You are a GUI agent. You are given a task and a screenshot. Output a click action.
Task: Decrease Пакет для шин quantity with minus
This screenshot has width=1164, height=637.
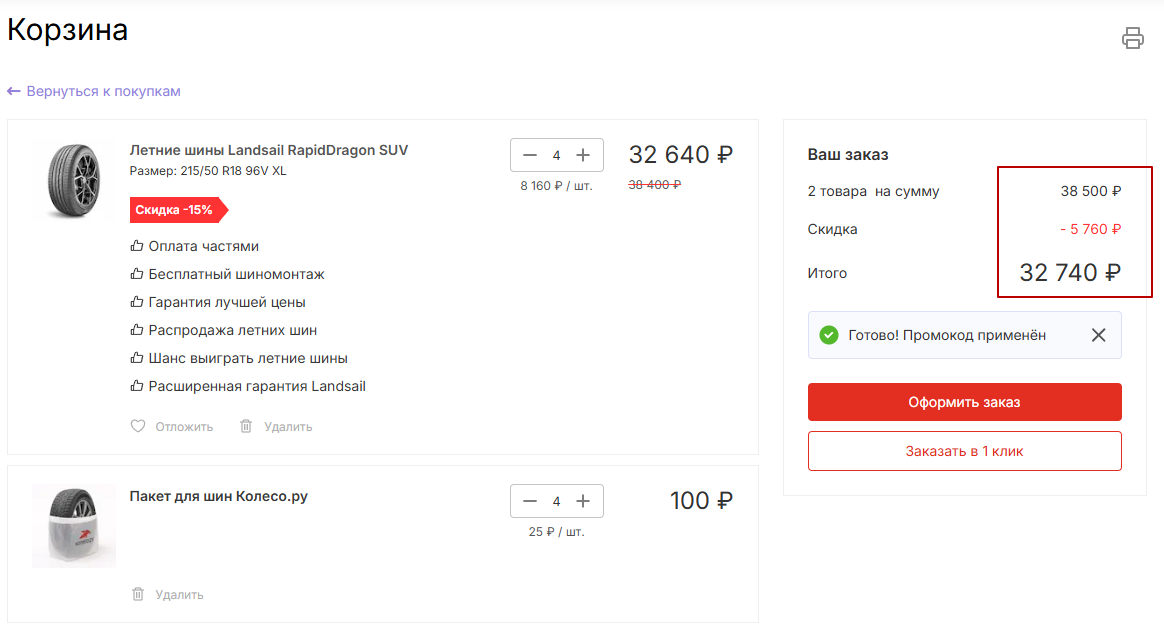(x=530, y=501)
